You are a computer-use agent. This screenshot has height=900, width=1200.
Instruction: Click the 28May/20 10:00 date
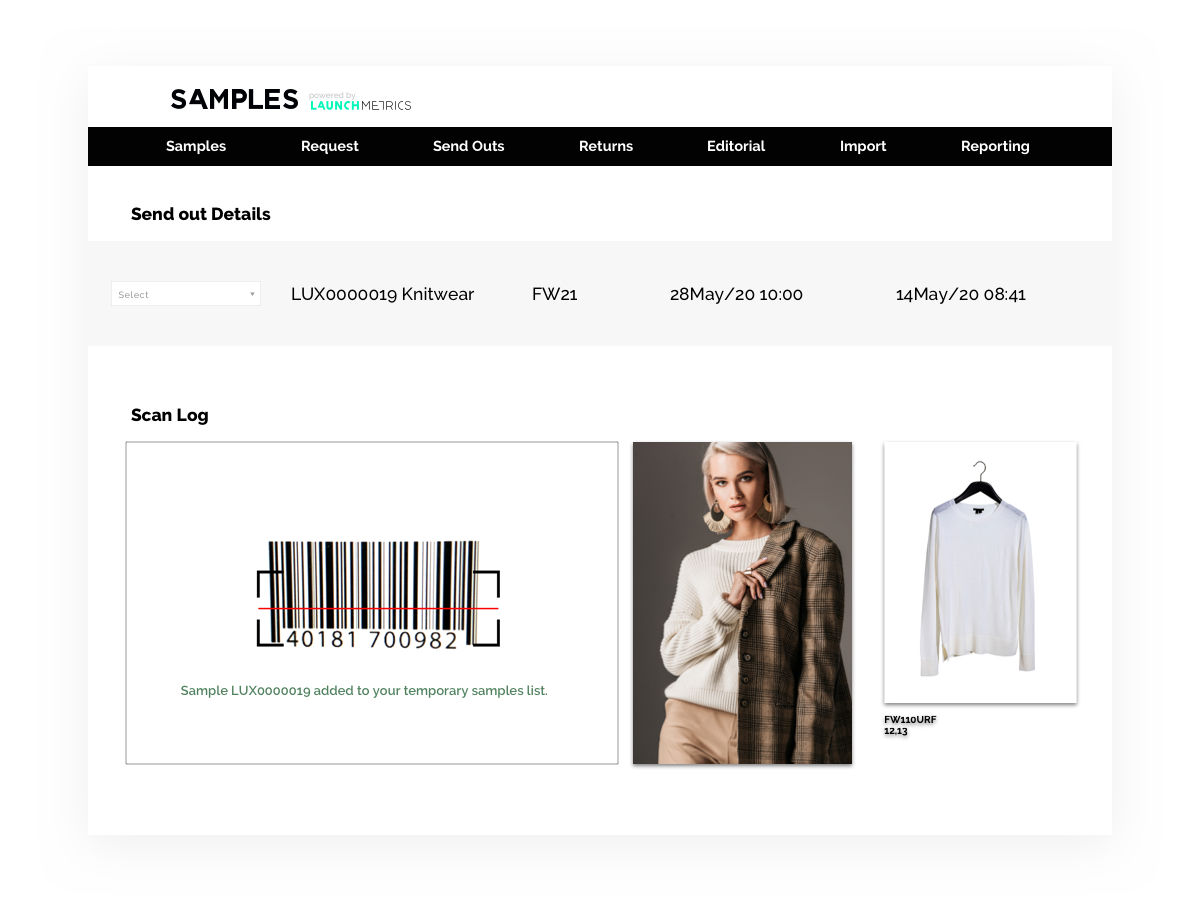[x=736, y=294]
